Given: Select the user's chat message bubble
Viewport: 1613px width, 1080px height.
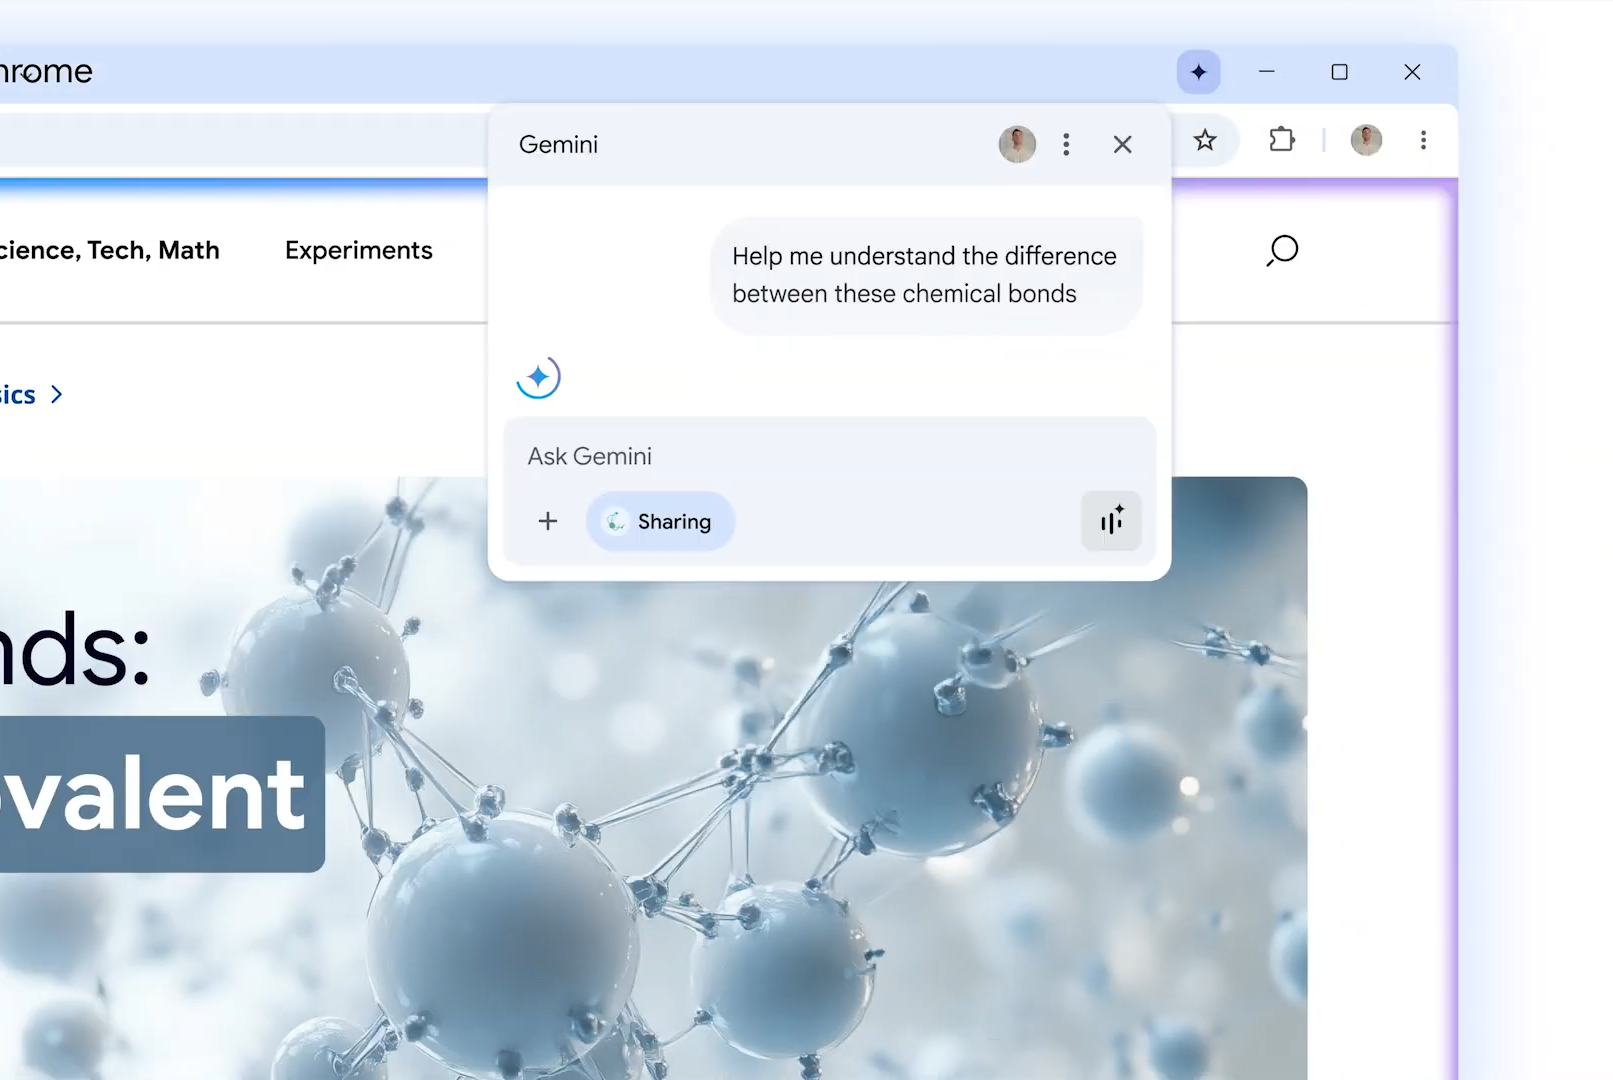Looking at the screenshot, I should 925,275.
